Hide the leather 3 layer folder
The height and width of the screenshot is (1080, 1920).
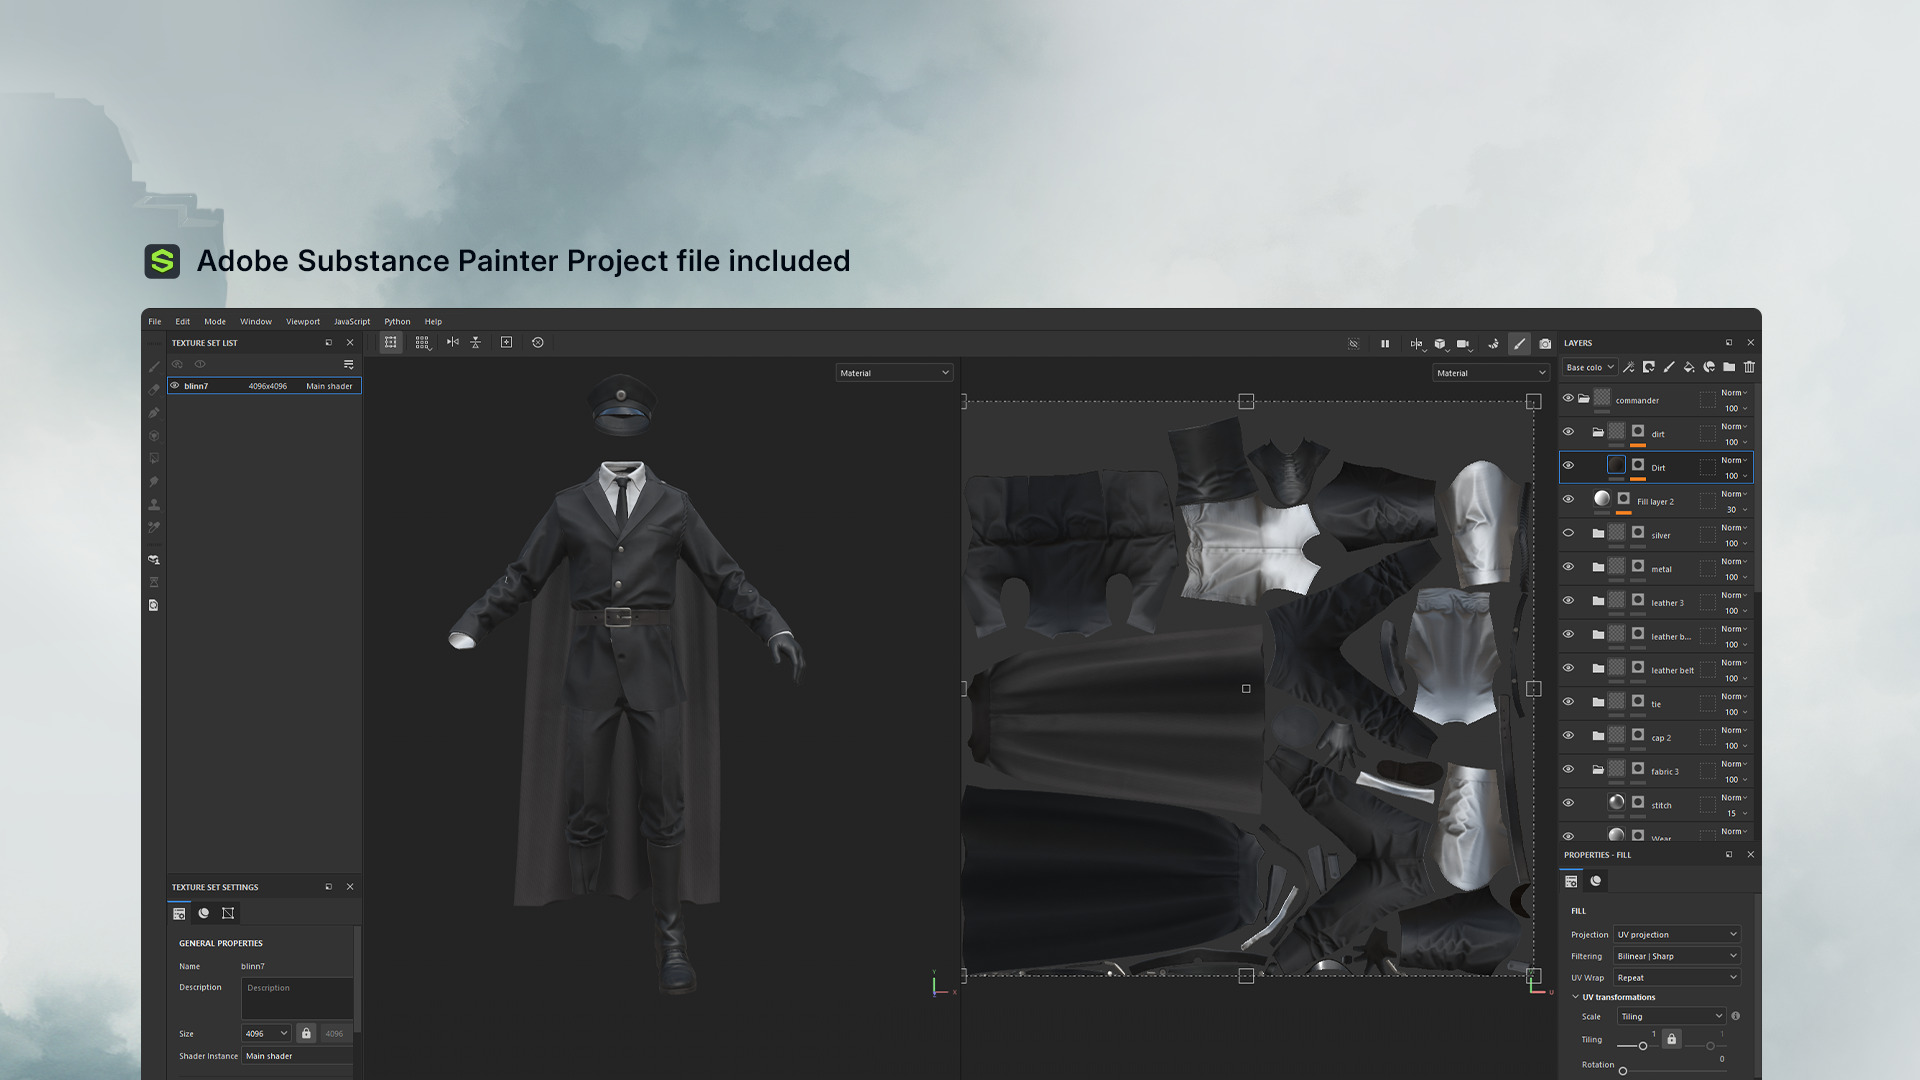point(1568,601)
